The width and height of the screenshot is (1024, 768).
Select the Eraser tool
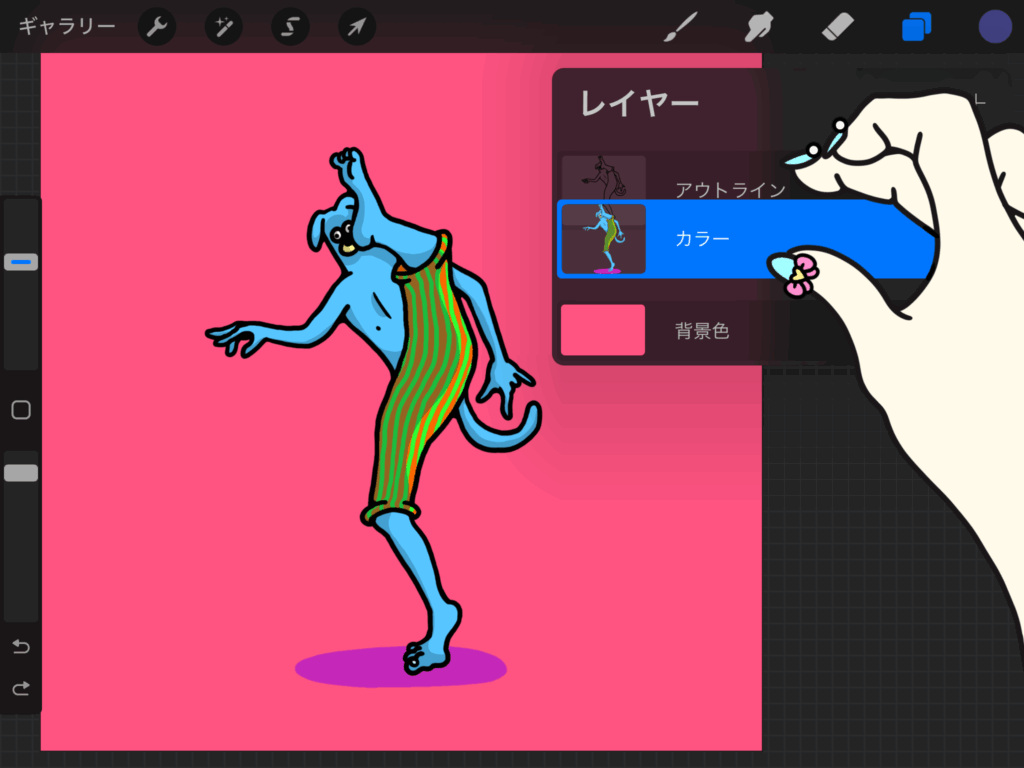[x=838, y=27]
